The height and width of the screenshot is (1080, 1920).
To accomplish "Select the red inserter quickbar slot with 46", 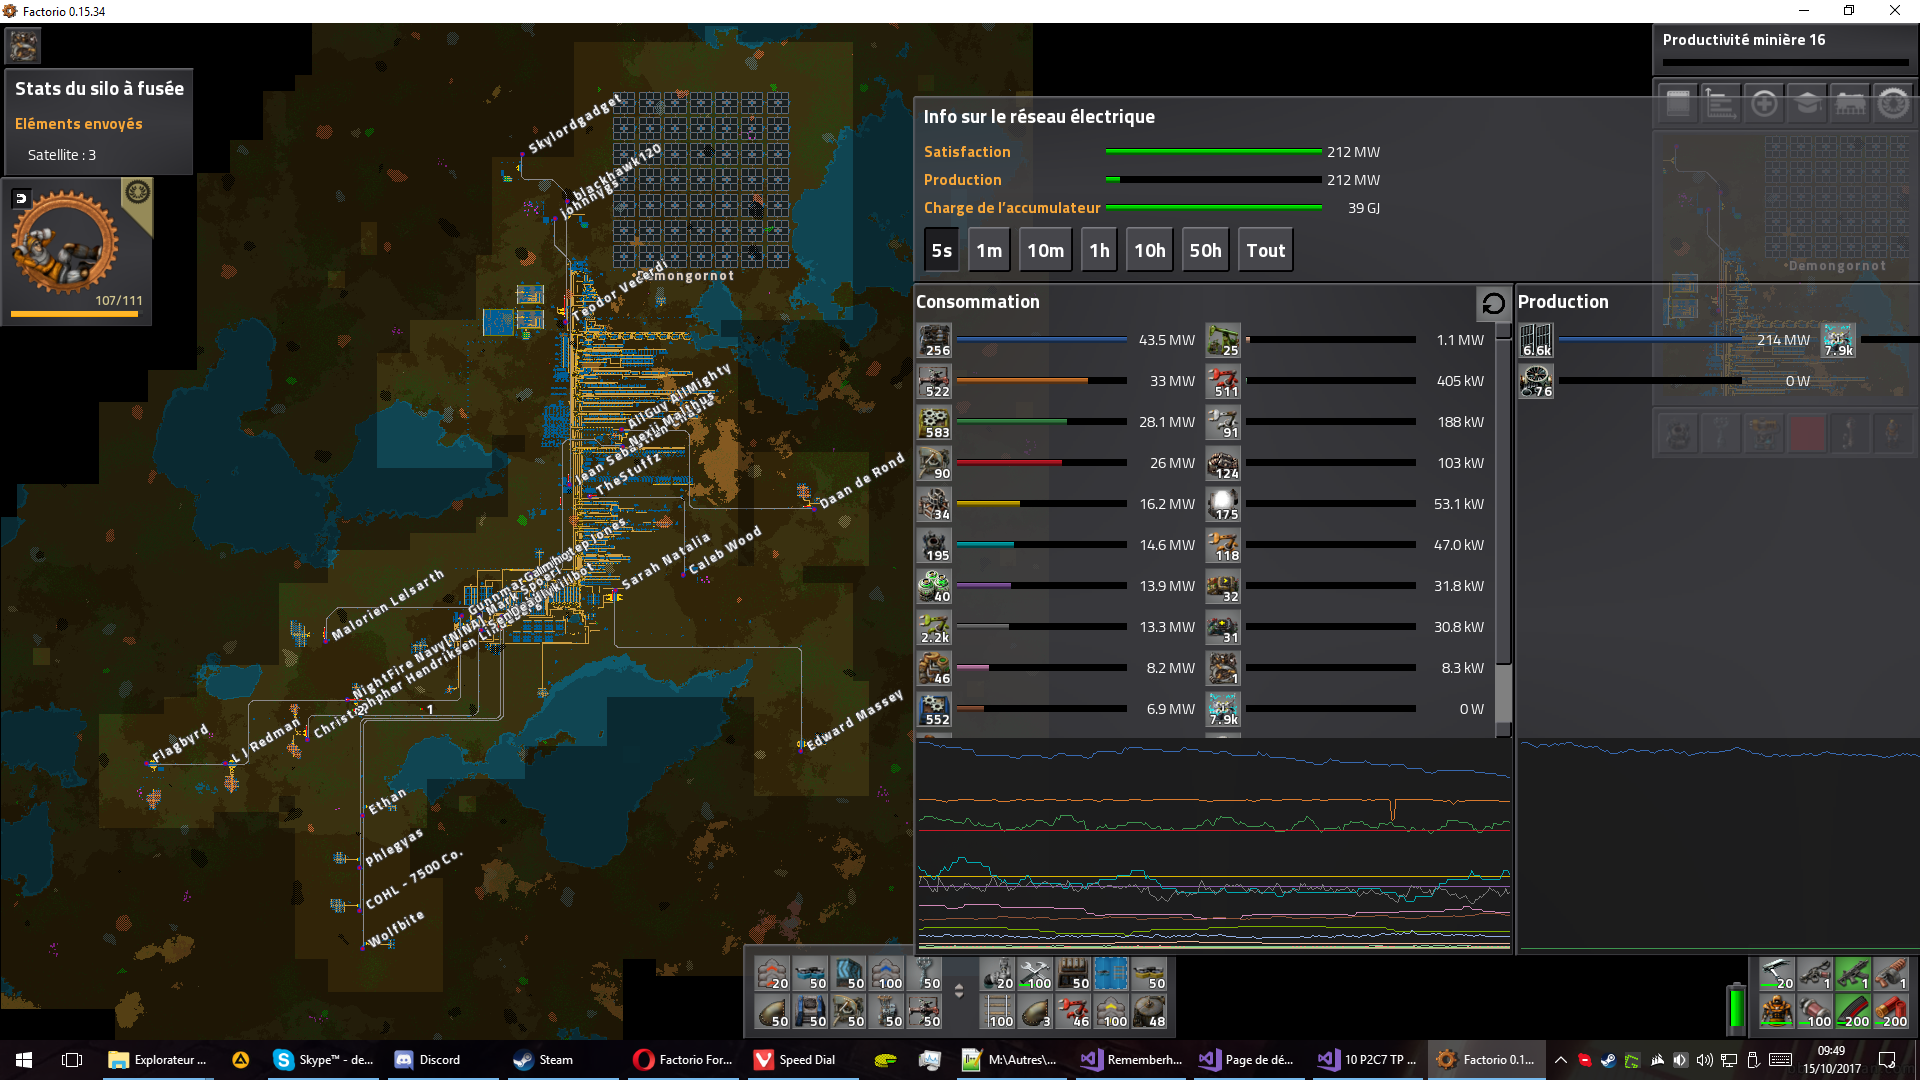I will point(1074,1012).
